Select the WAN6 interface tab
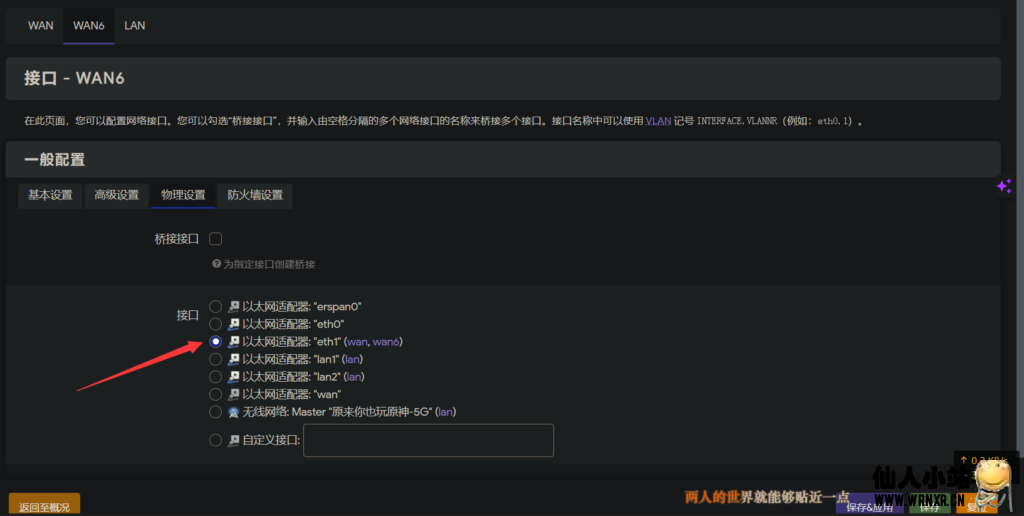 [x=89, y=26]
